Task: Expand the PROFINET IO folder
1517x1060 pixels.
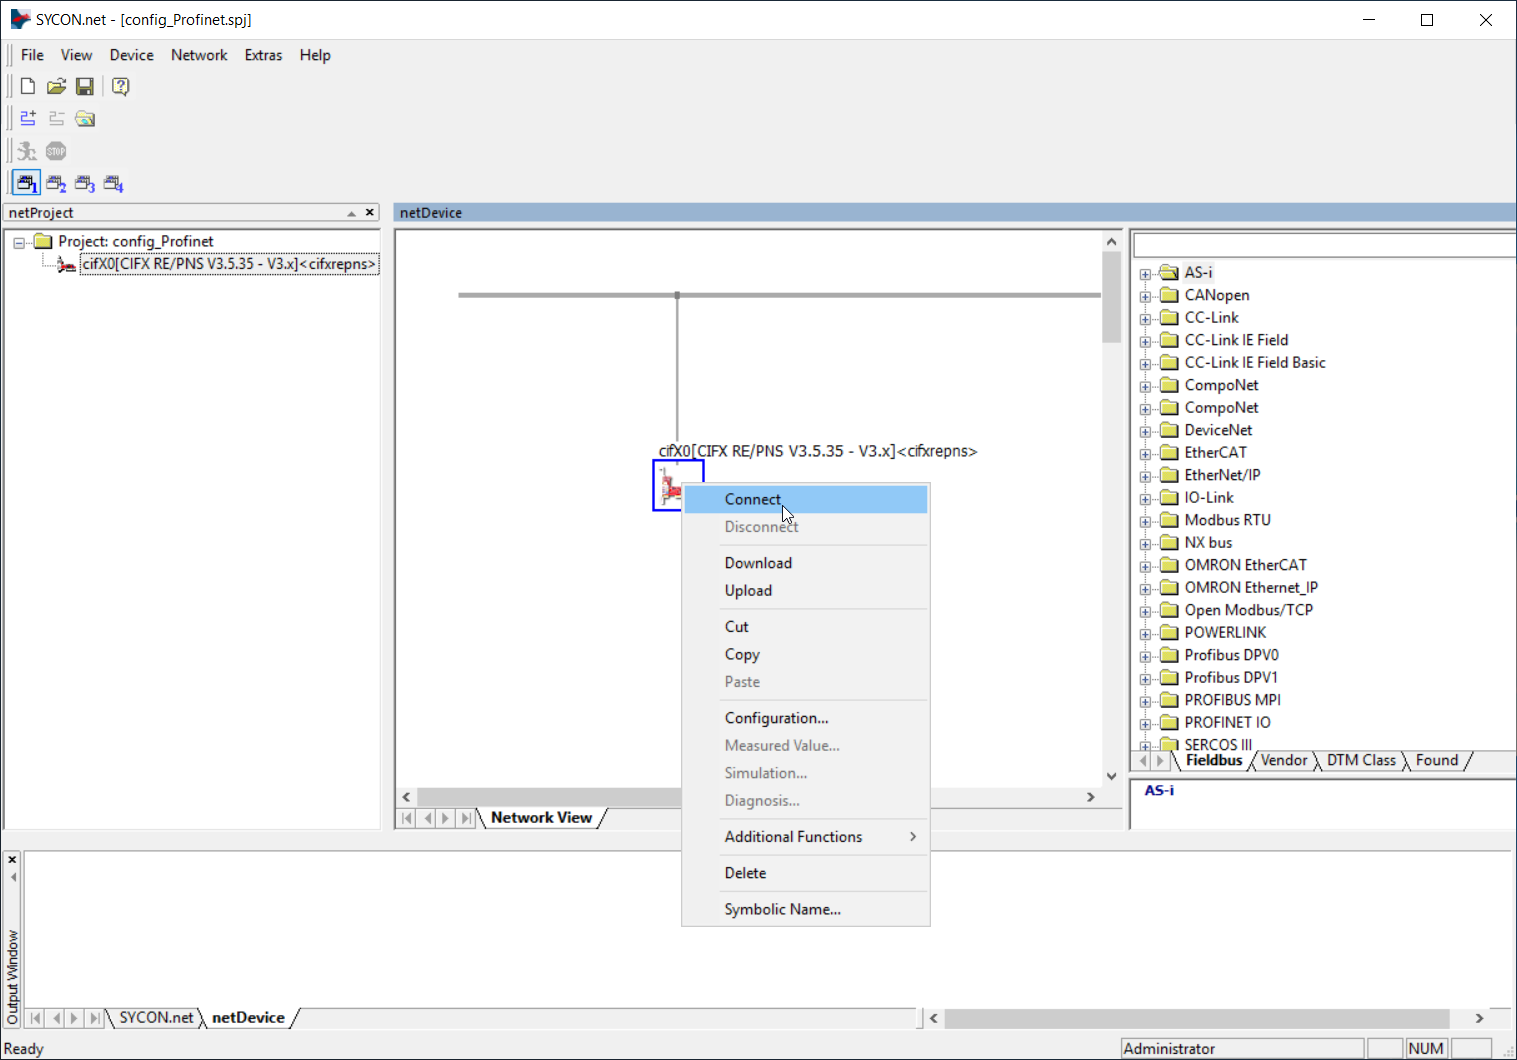Action: pos(1145,723)
